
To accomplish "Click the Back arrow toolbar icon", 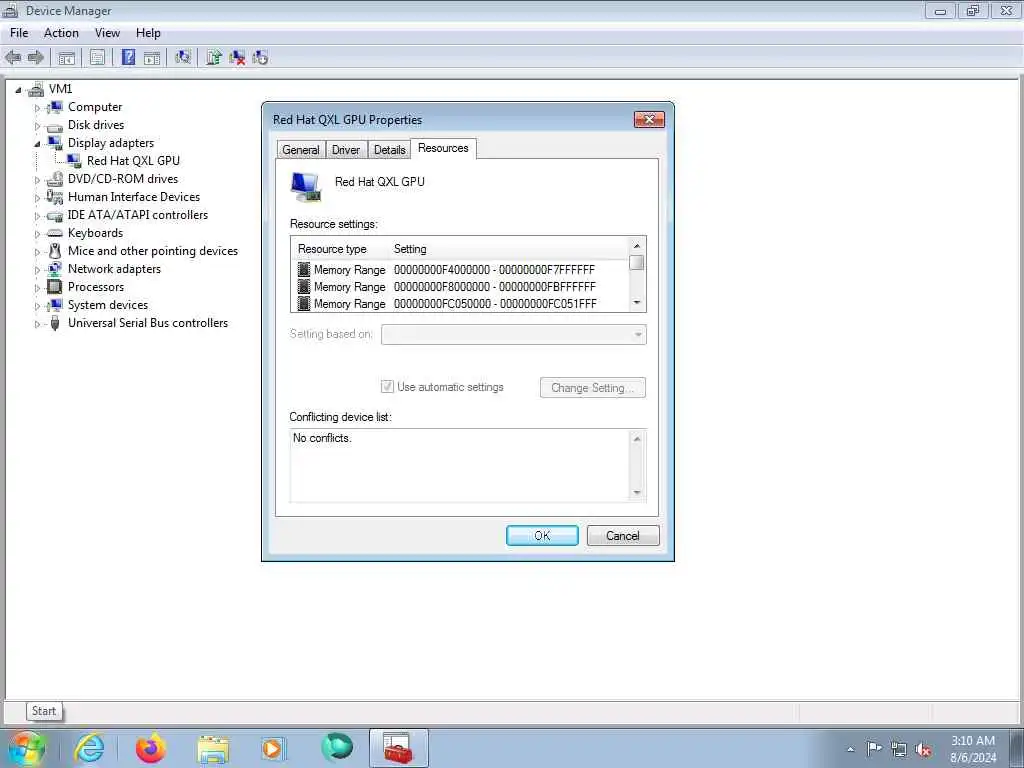I will pyautogui.click(x=13, y=57).
